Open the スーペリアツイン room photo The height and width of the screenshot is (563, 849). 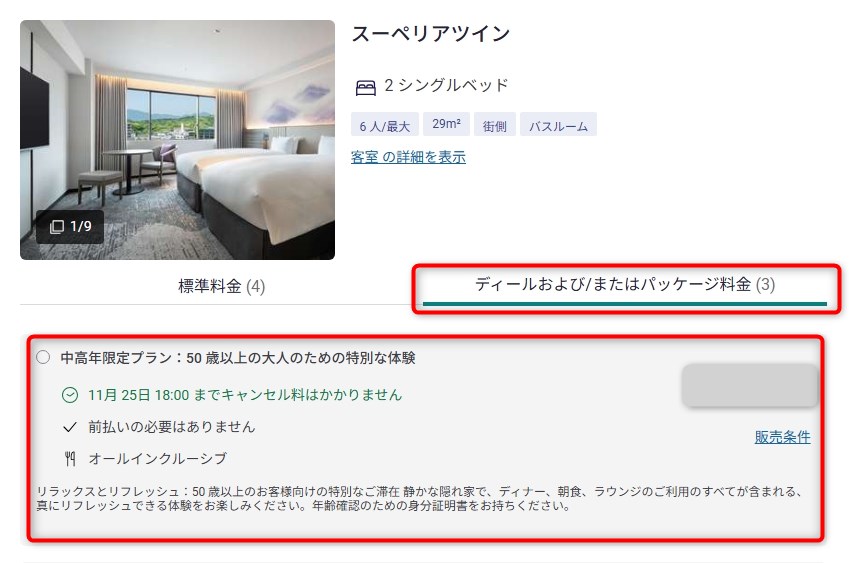[178, 140]
